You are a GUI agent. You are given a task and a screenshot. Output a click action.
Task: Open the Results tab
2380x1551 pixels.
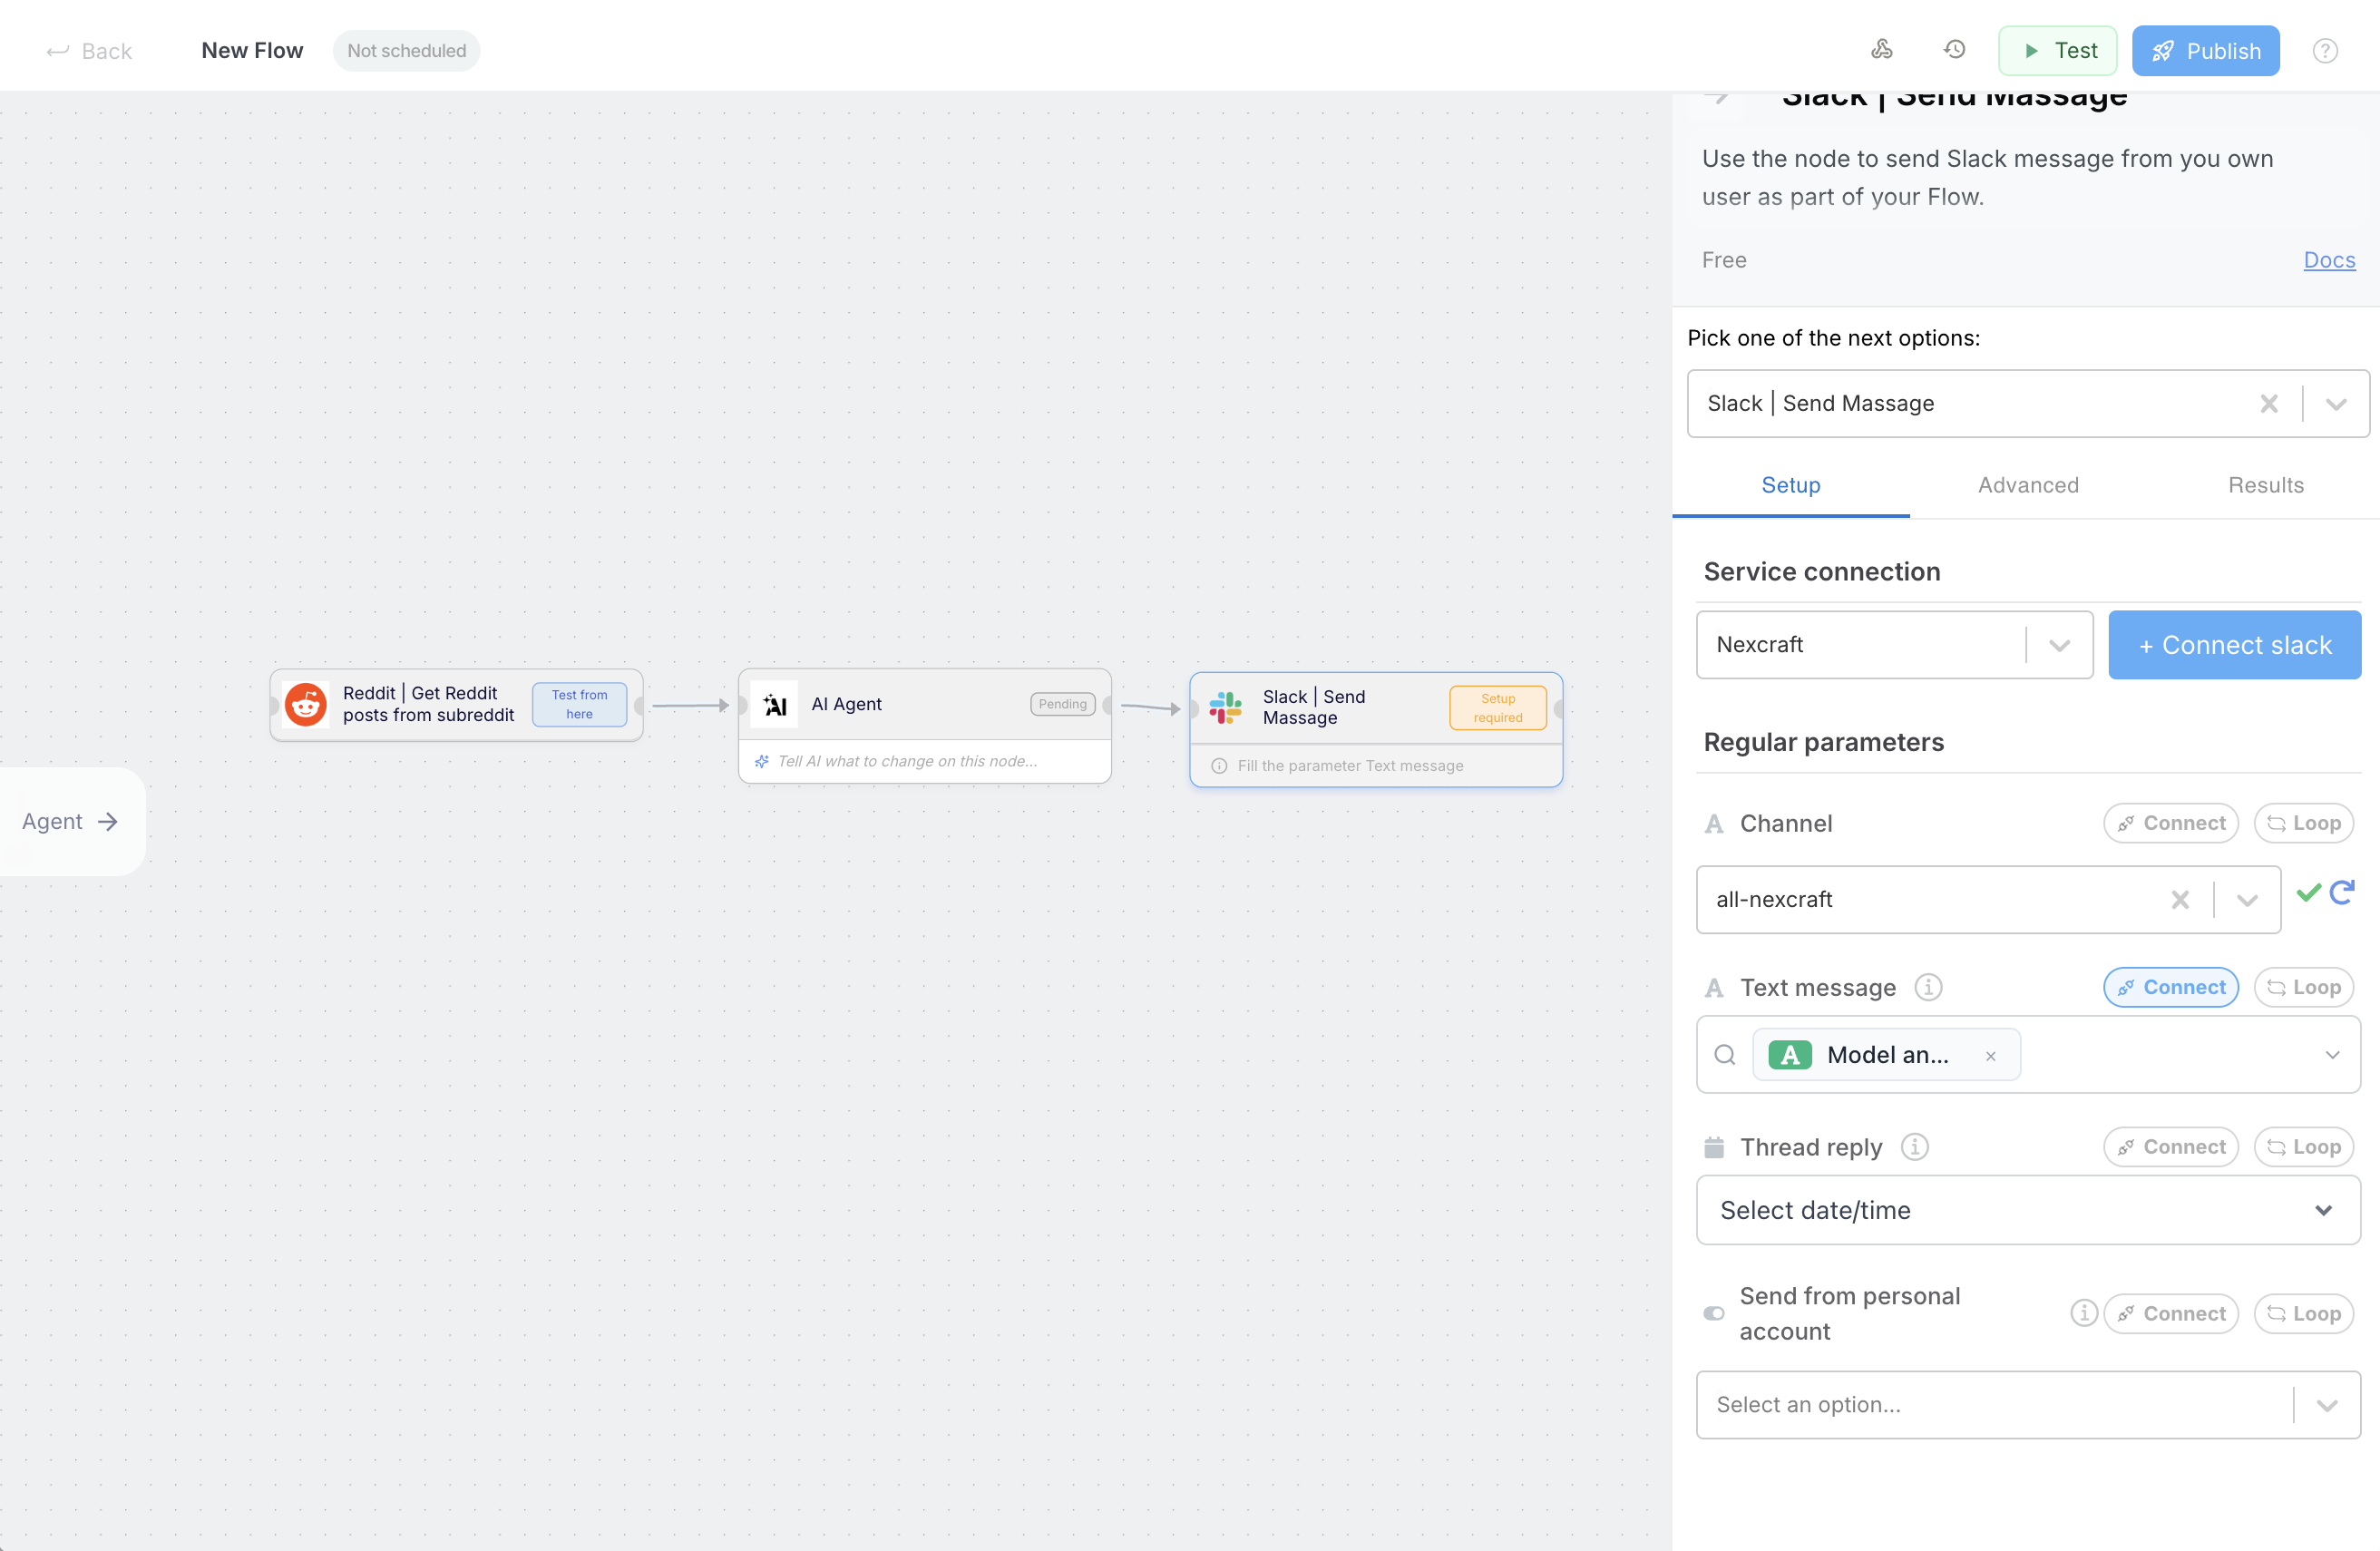click(2265, 485)
